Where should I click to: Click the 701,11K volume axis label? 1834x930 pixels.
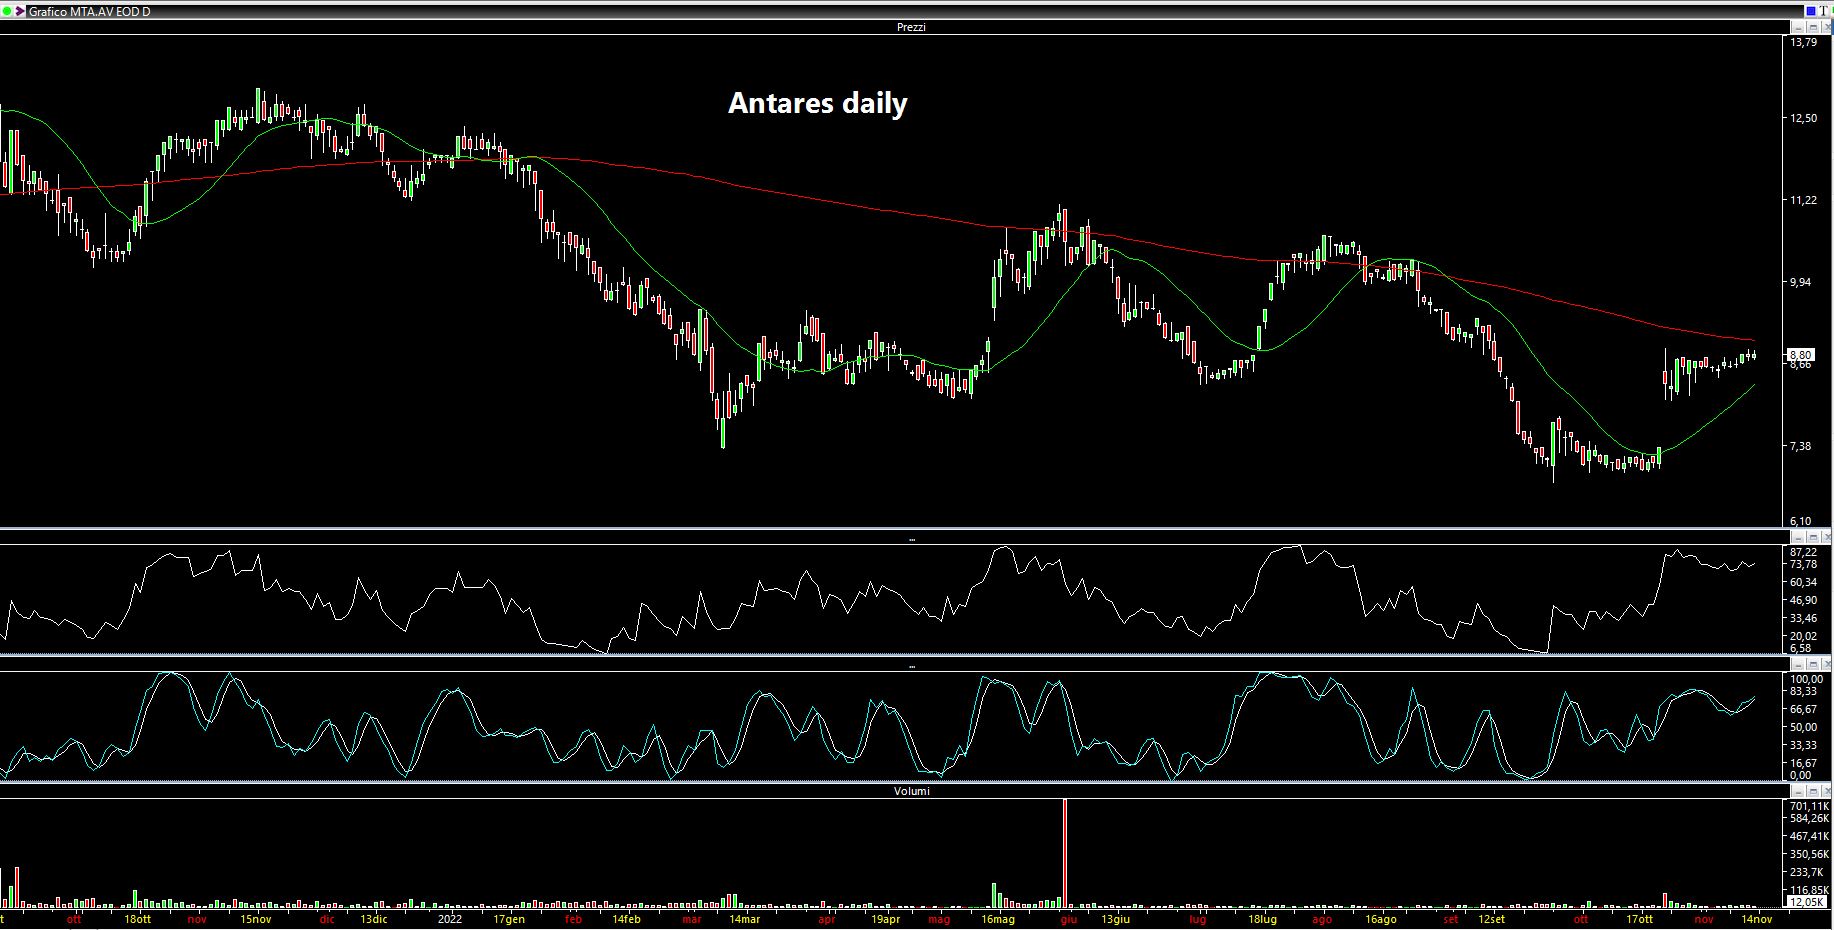coord(1809,806)
